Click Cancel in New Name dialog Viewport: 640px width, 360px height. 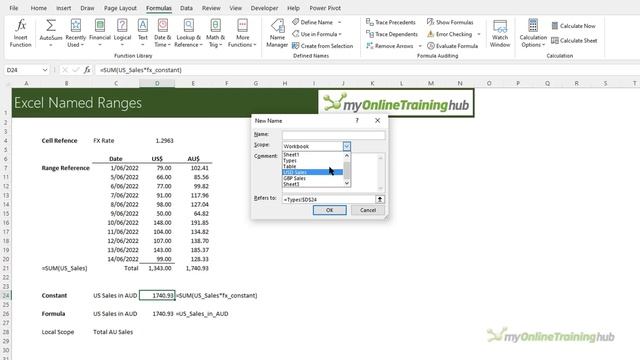[x=368, y=210]
